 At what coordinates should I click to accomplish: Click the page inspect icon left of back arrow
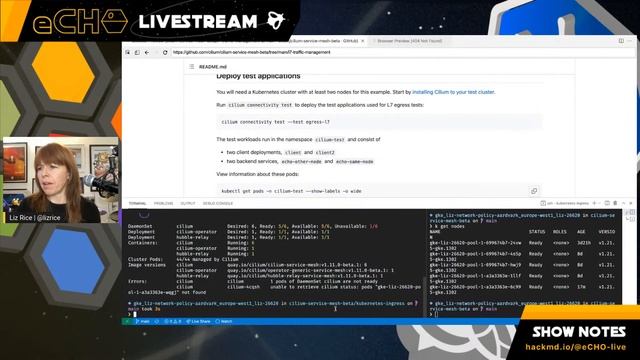(128, 52)
